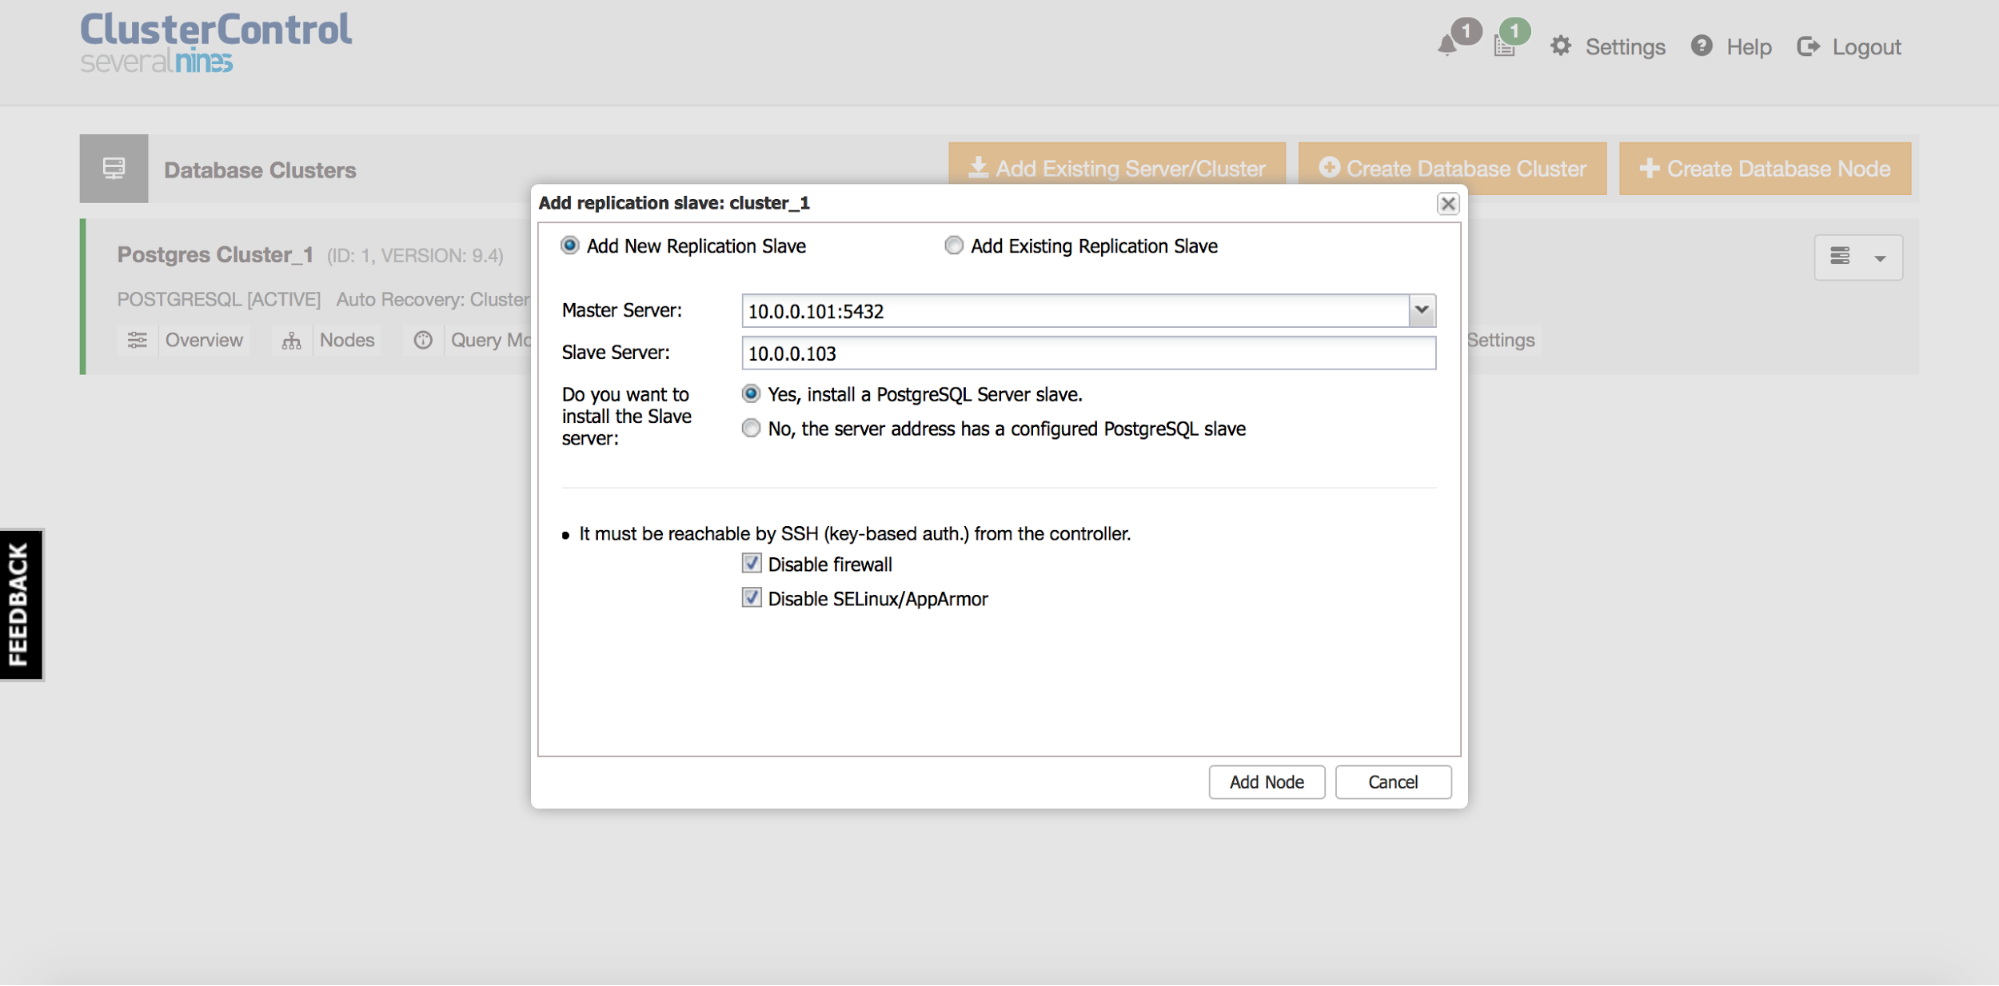Screen dimensions: 1999x986
Task: Click Add Existing Server/Cluster button
Action: point(1117,168)
